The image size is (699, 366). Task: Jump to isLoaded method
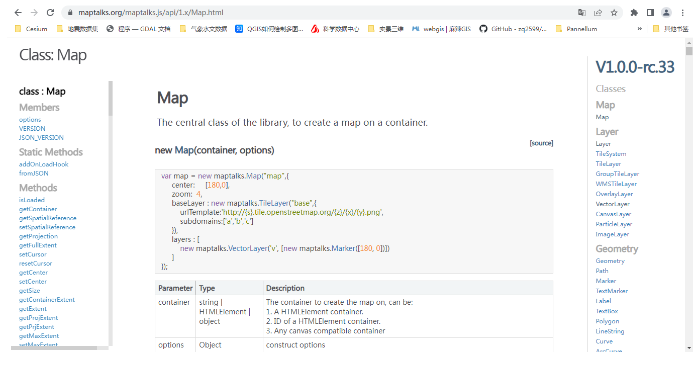(x=32, y=200)
